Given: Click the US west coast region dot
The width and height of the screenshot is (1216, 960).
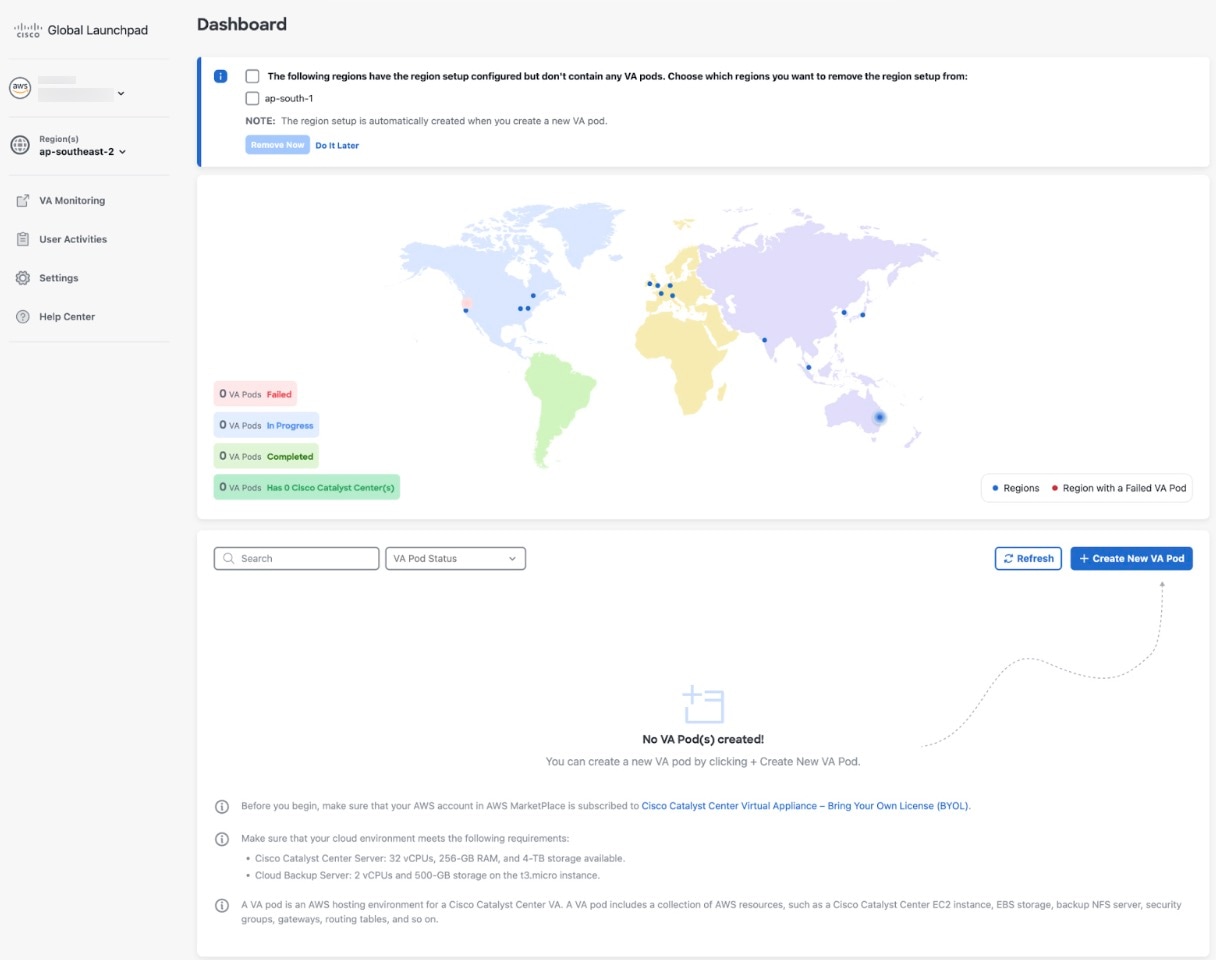Looking at the screenshot, I should click(x=465, y=310).
